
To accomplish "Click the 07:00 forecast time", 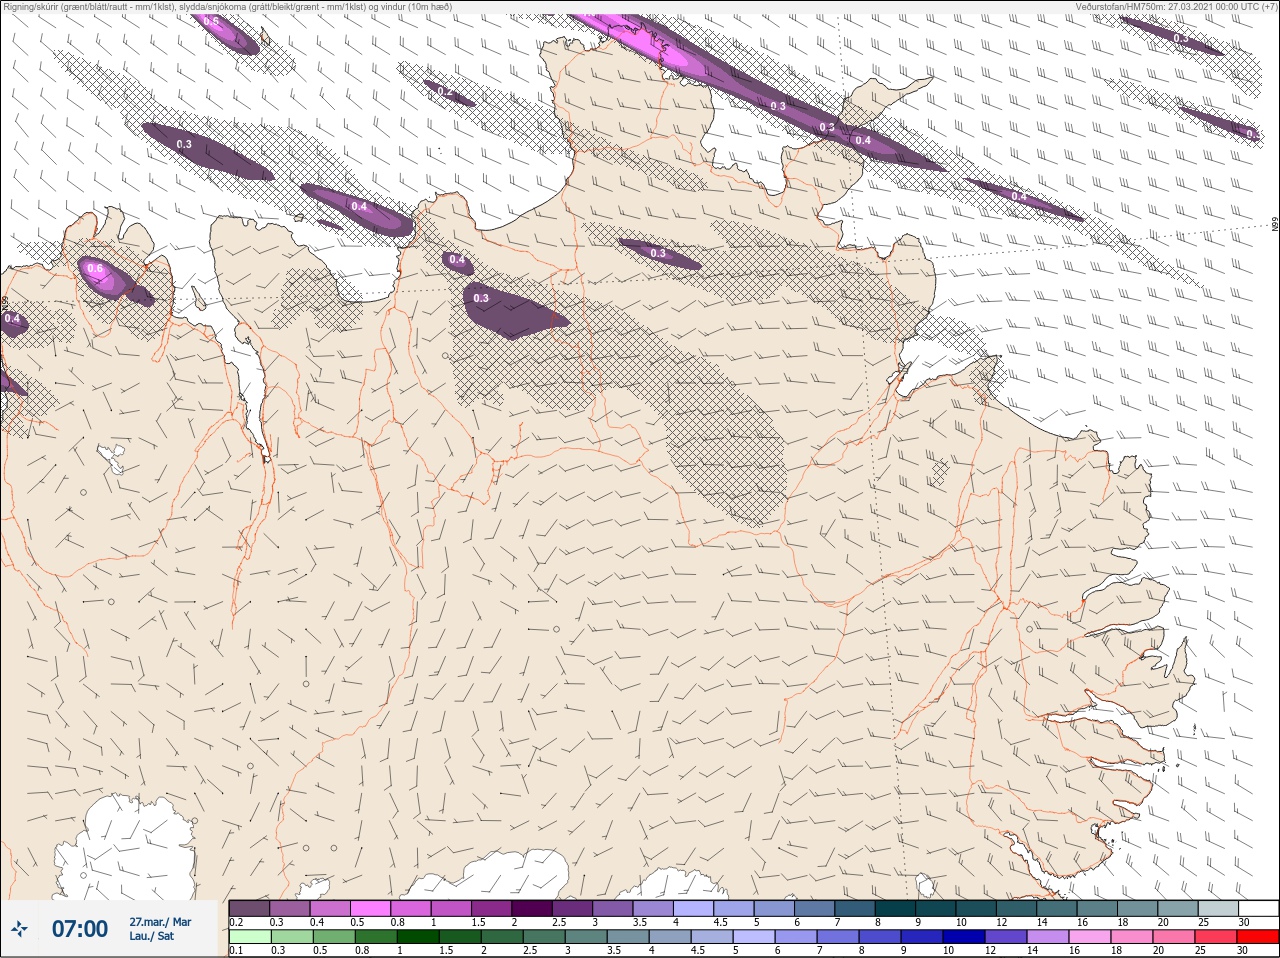I will point(80,929).
